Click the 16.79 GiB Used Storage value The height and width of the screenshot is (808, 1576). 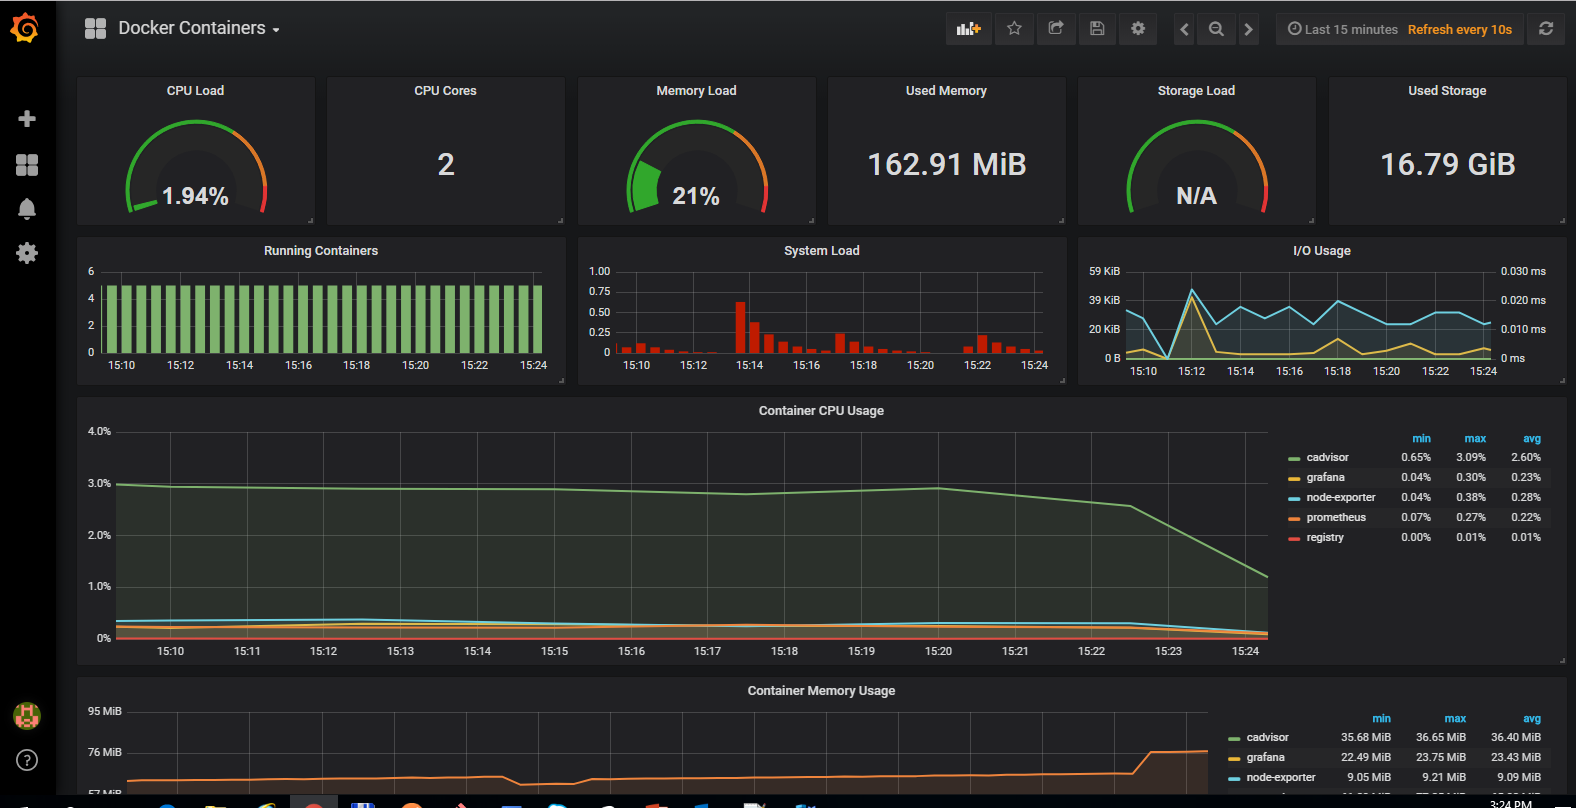coord(1448,164)
